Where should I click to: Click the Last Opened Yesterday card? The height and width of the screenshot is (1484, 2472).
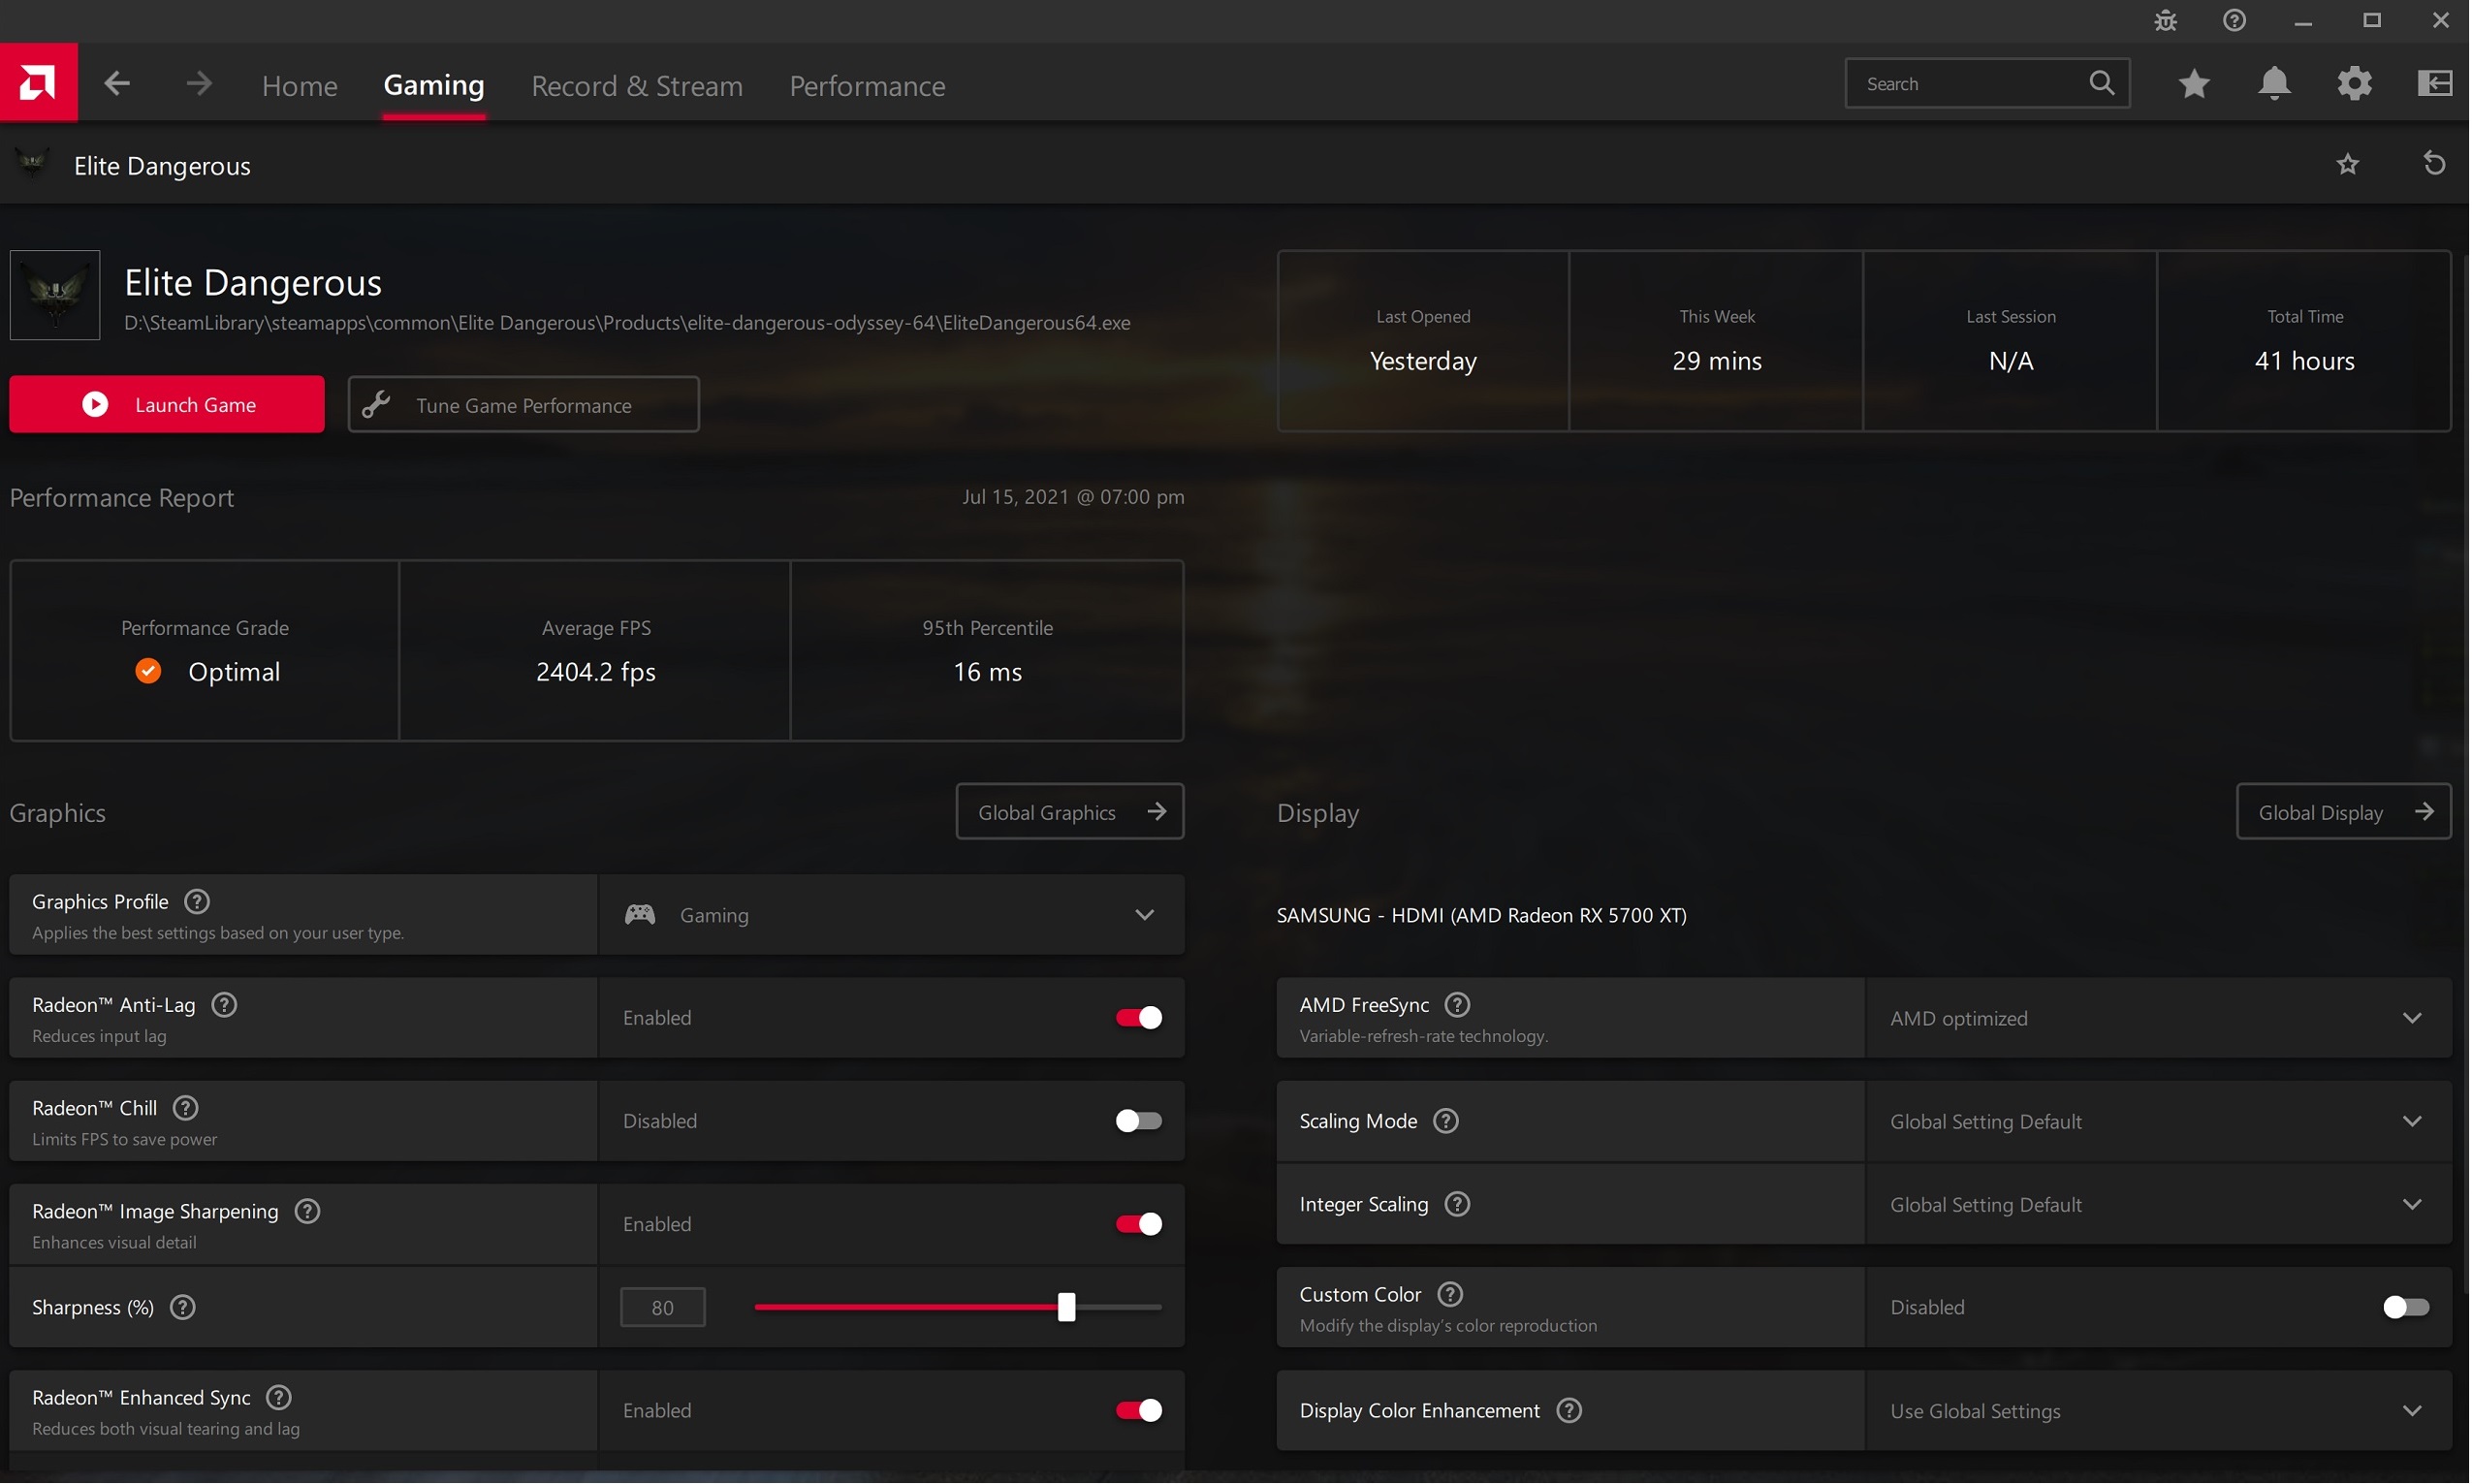tap(1423, 341)
